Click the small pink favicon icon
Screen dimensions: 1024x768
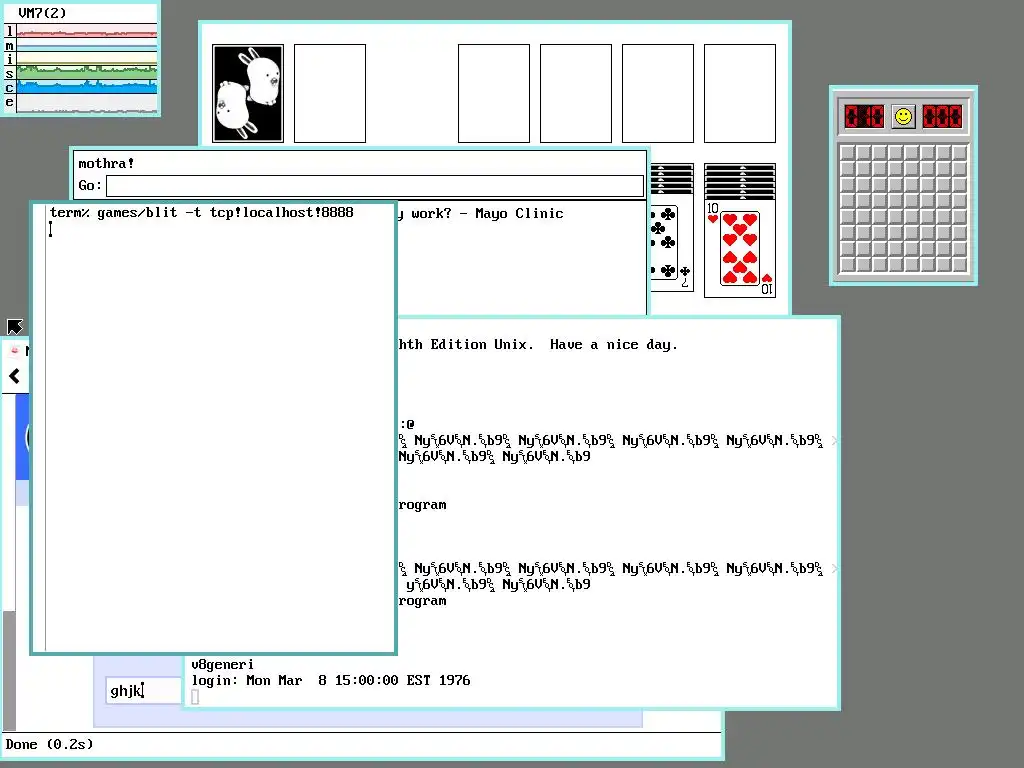14,351
